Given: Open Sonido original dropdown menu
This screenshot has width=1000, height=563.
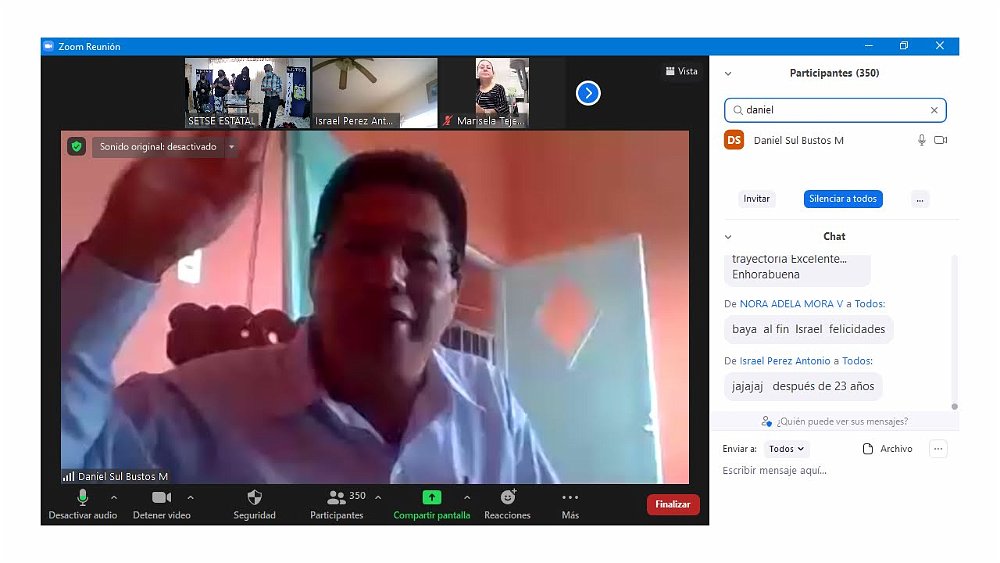Looking at the screenshot, I should 231,147.
